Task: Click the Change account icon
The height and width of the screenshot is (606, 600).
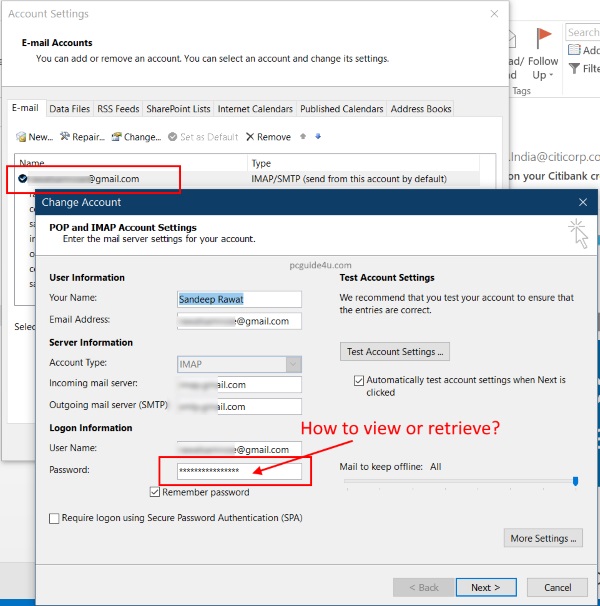Action: pos(116,137)
